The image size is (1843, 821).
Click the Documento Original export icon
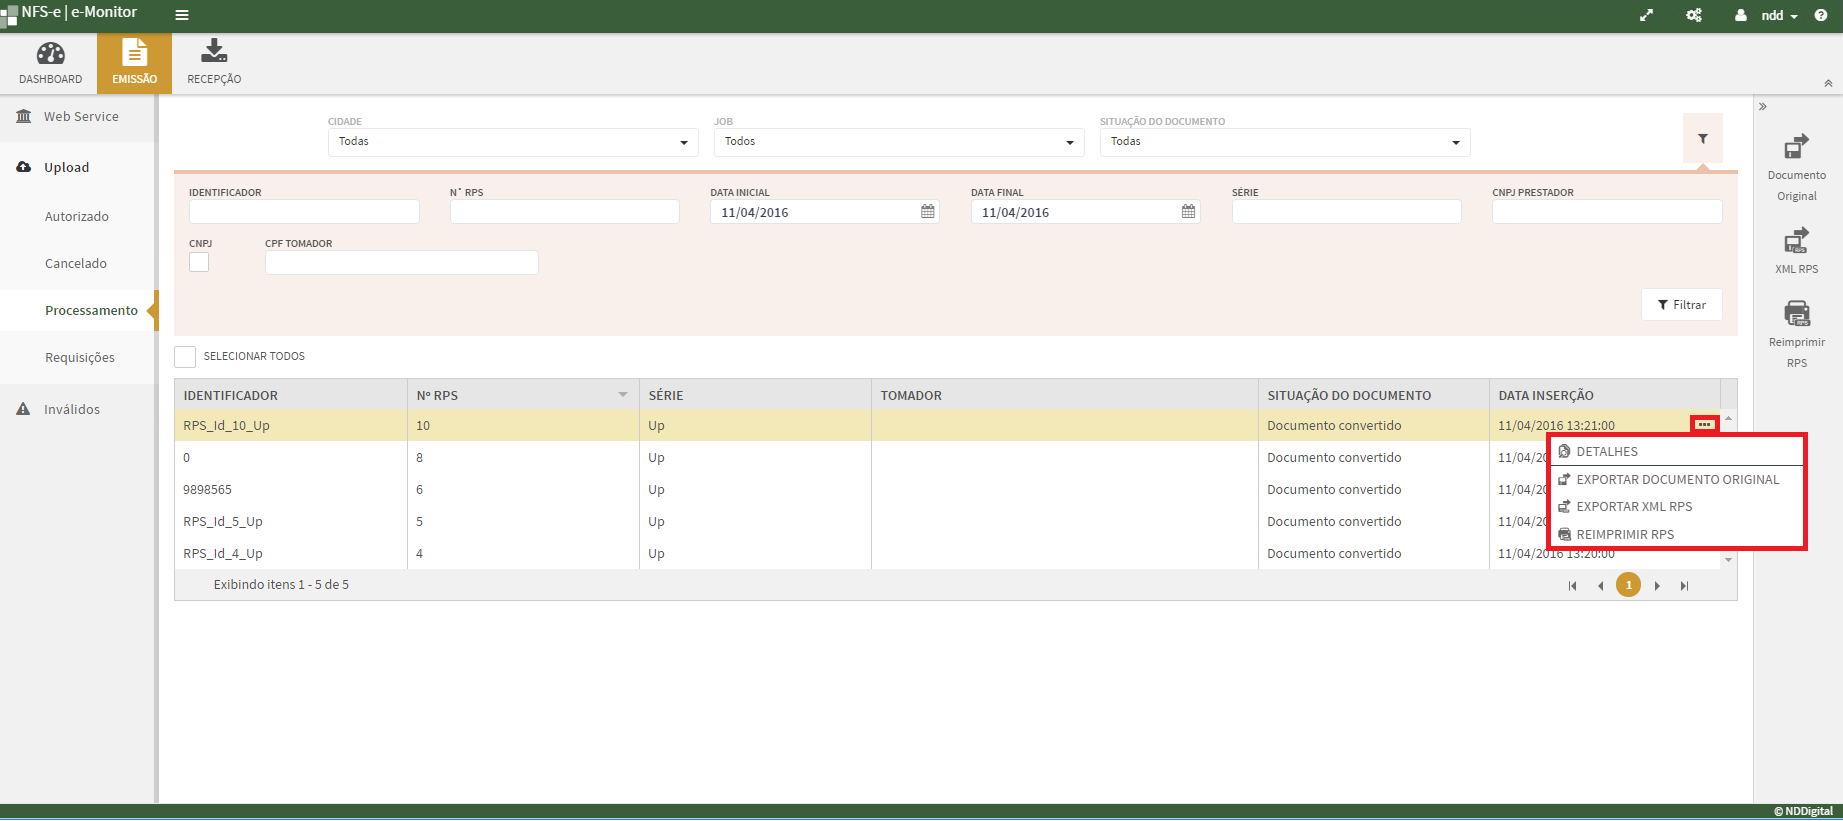1796,148
